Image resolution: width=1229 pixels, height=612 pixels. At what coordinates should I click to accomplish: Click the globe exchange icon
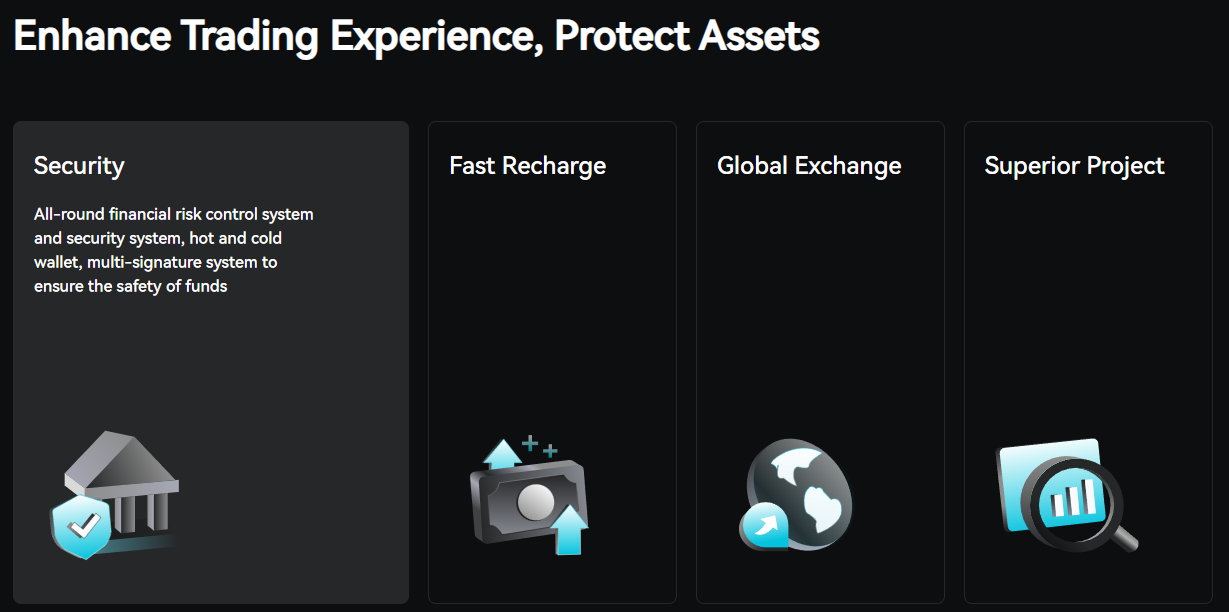[796, 495]
